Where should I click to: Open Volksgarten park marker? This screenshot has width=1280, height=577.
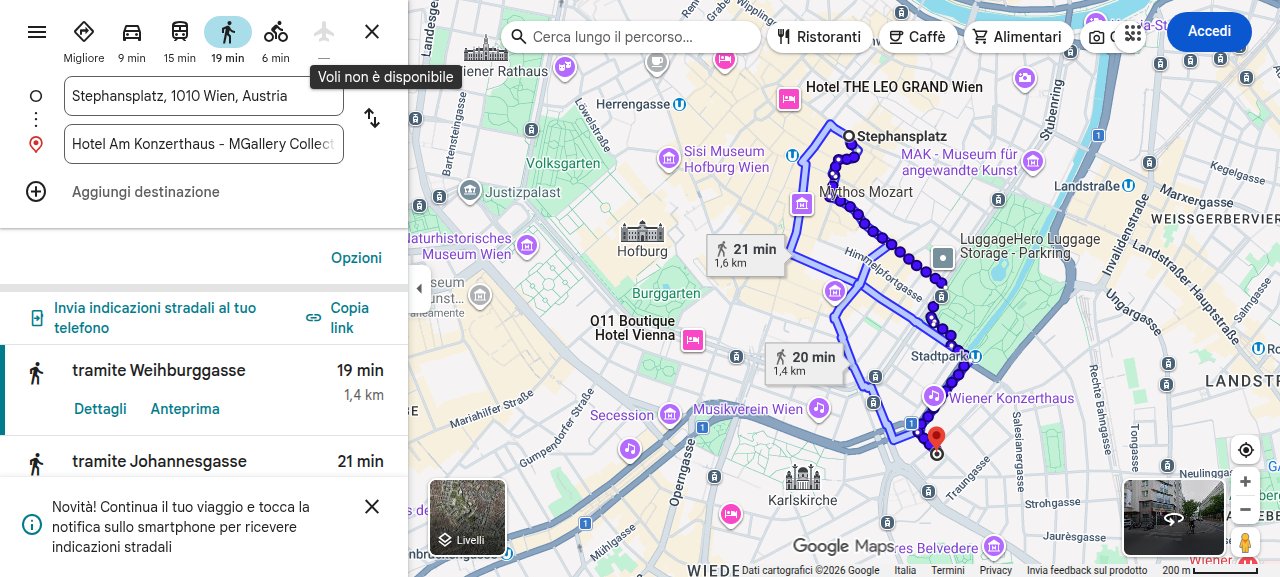coord(563,163)
